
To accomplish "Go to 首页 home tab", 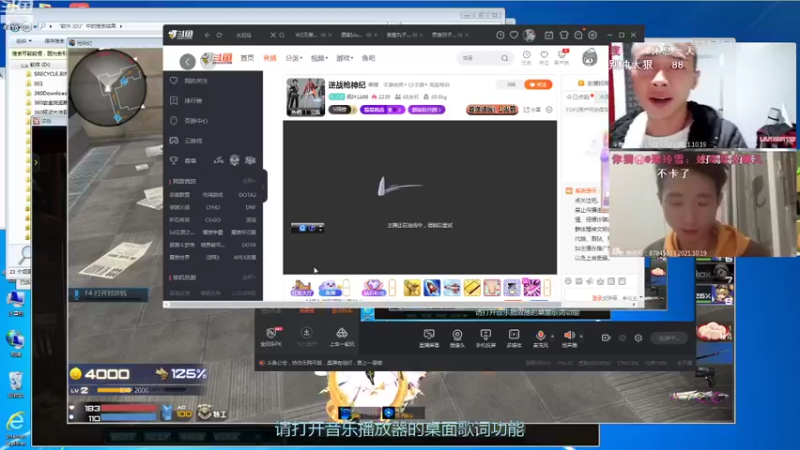I will 247,58.
